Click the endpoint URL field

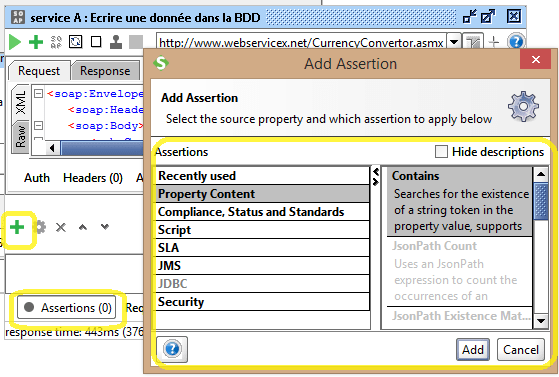[x=301, y=42]
